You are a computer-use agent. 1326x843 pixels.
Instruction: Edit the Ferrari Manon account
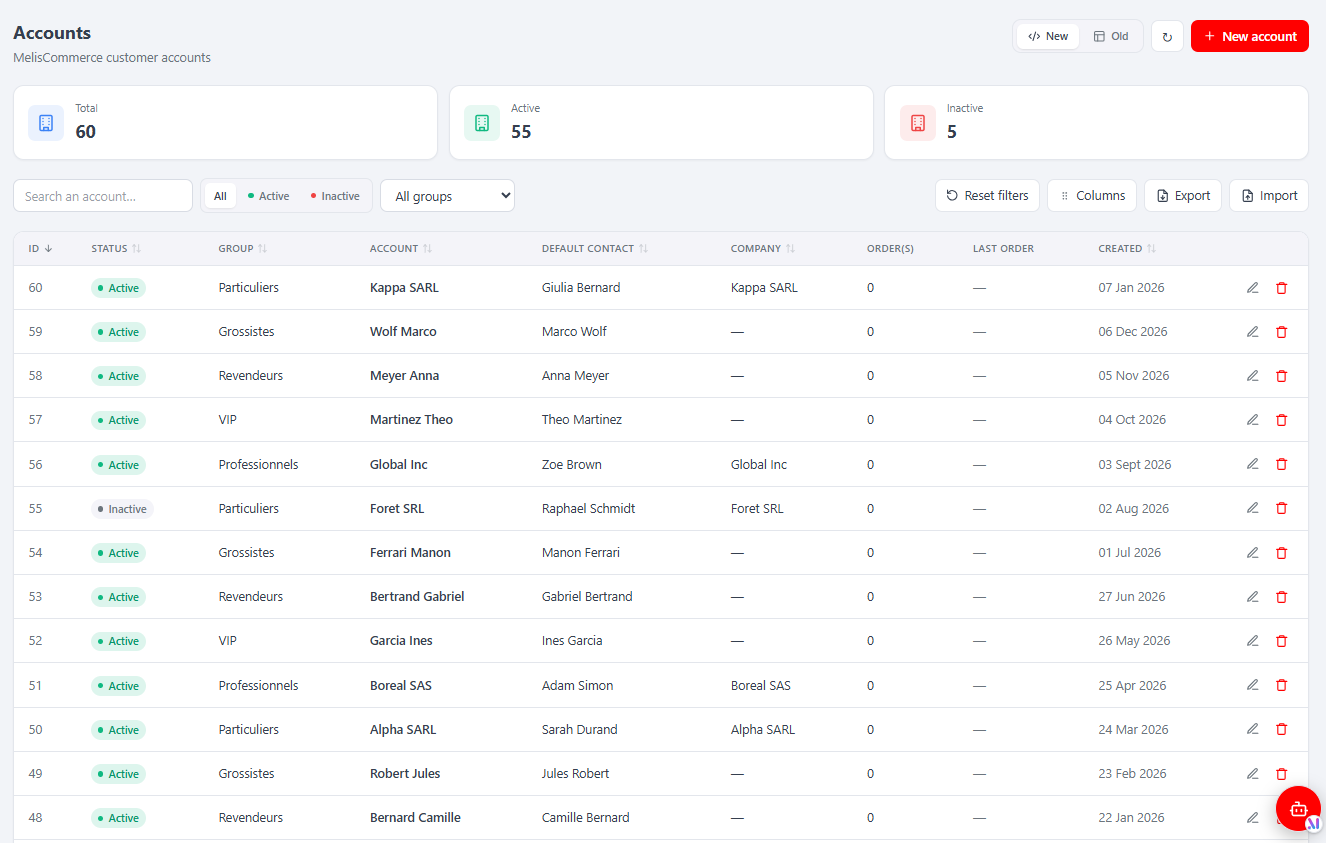(x=1252, y=552)
